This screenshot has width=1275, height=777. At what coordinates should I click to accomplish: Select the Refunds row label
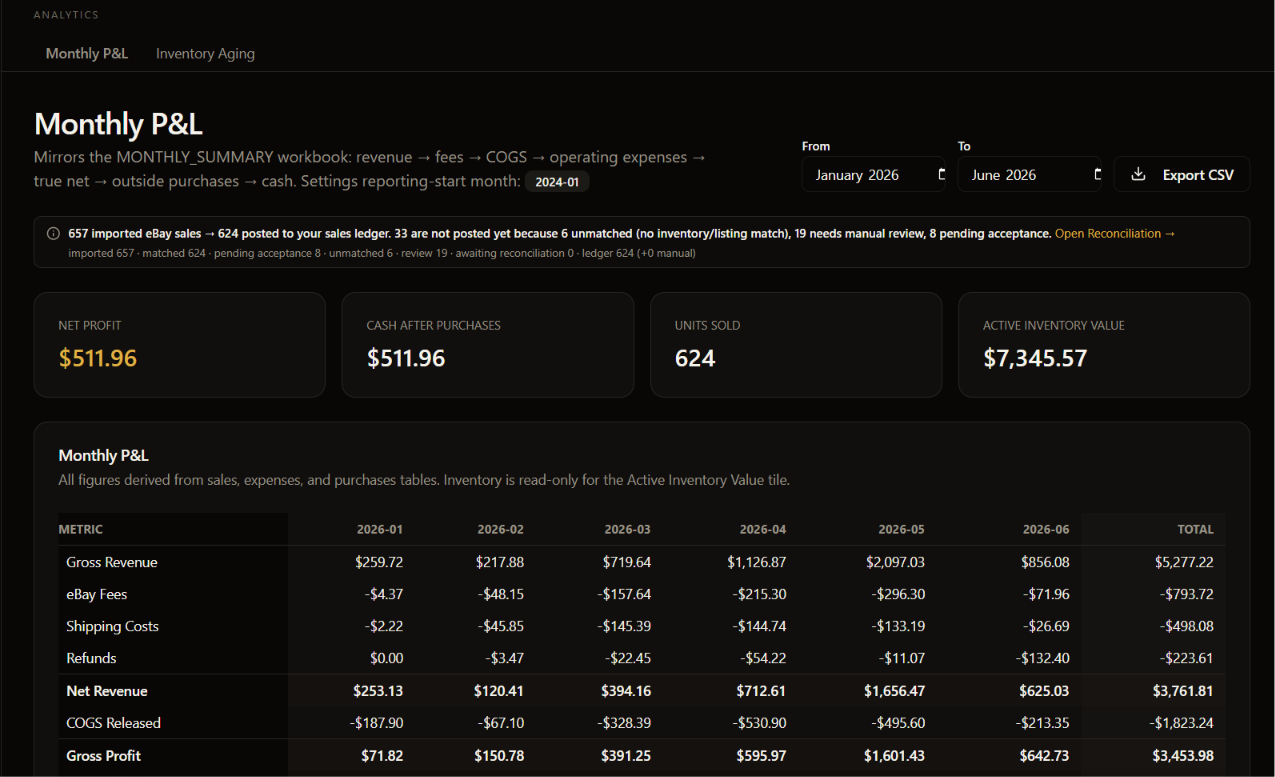pos(91,658)
